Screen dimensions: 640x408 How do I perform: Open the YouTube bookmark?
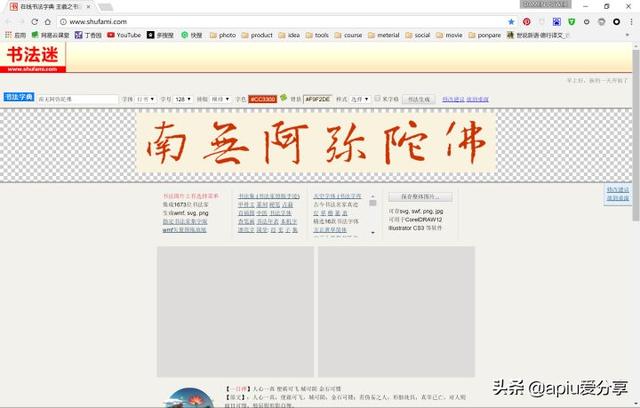[x=124, y=35]
